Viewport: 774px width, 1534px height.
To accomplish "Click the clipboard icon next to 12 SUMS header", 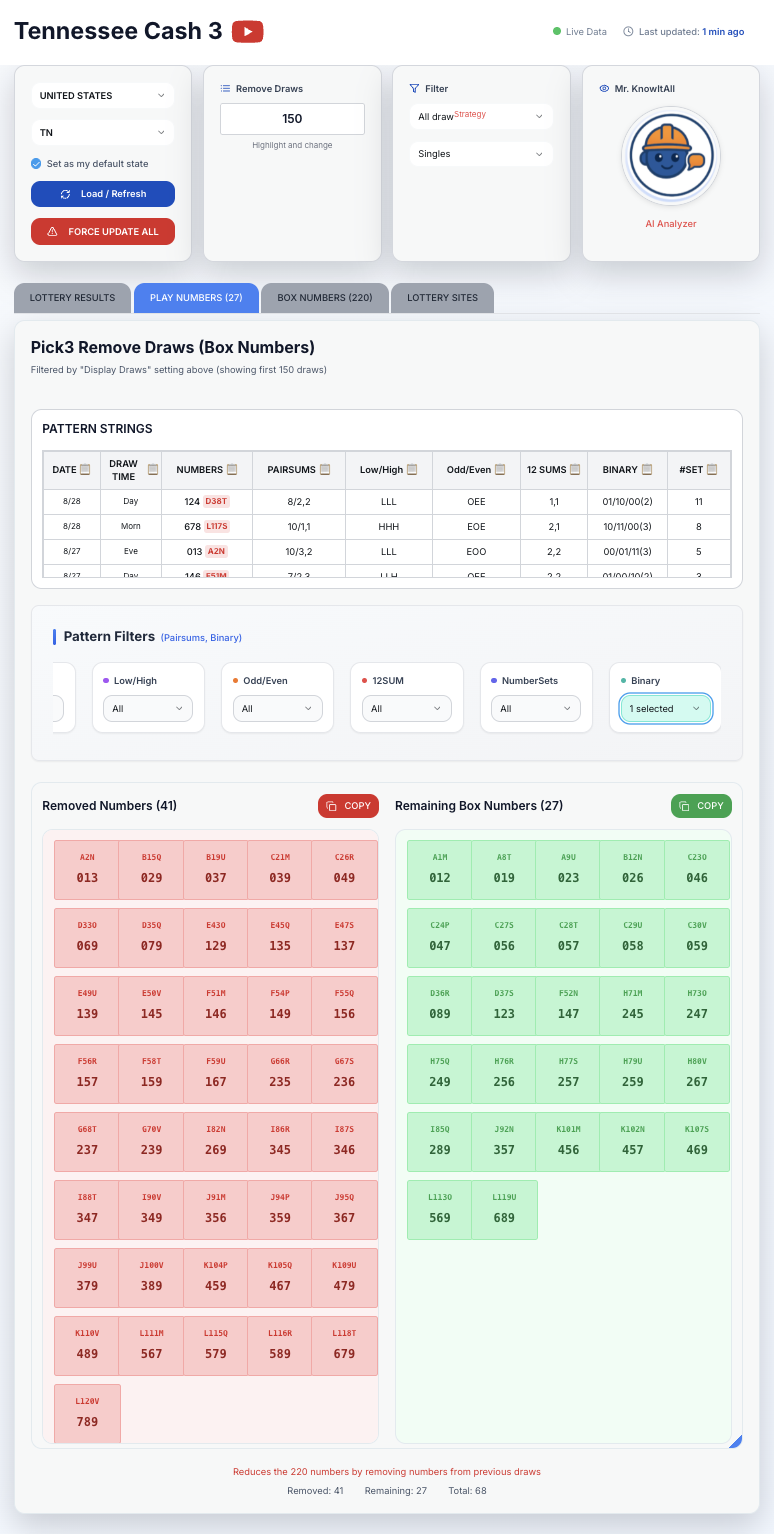I will point(576,470).
